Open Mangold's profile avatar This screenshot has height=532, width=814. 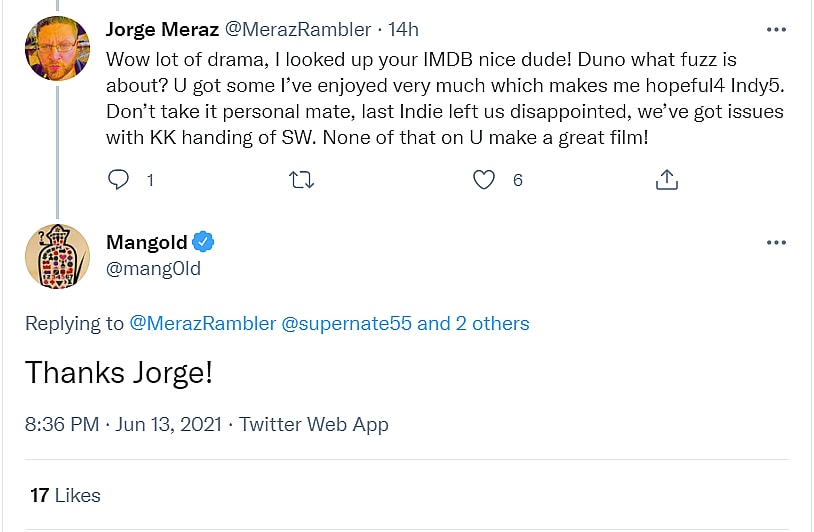click(x=58, y=256)
